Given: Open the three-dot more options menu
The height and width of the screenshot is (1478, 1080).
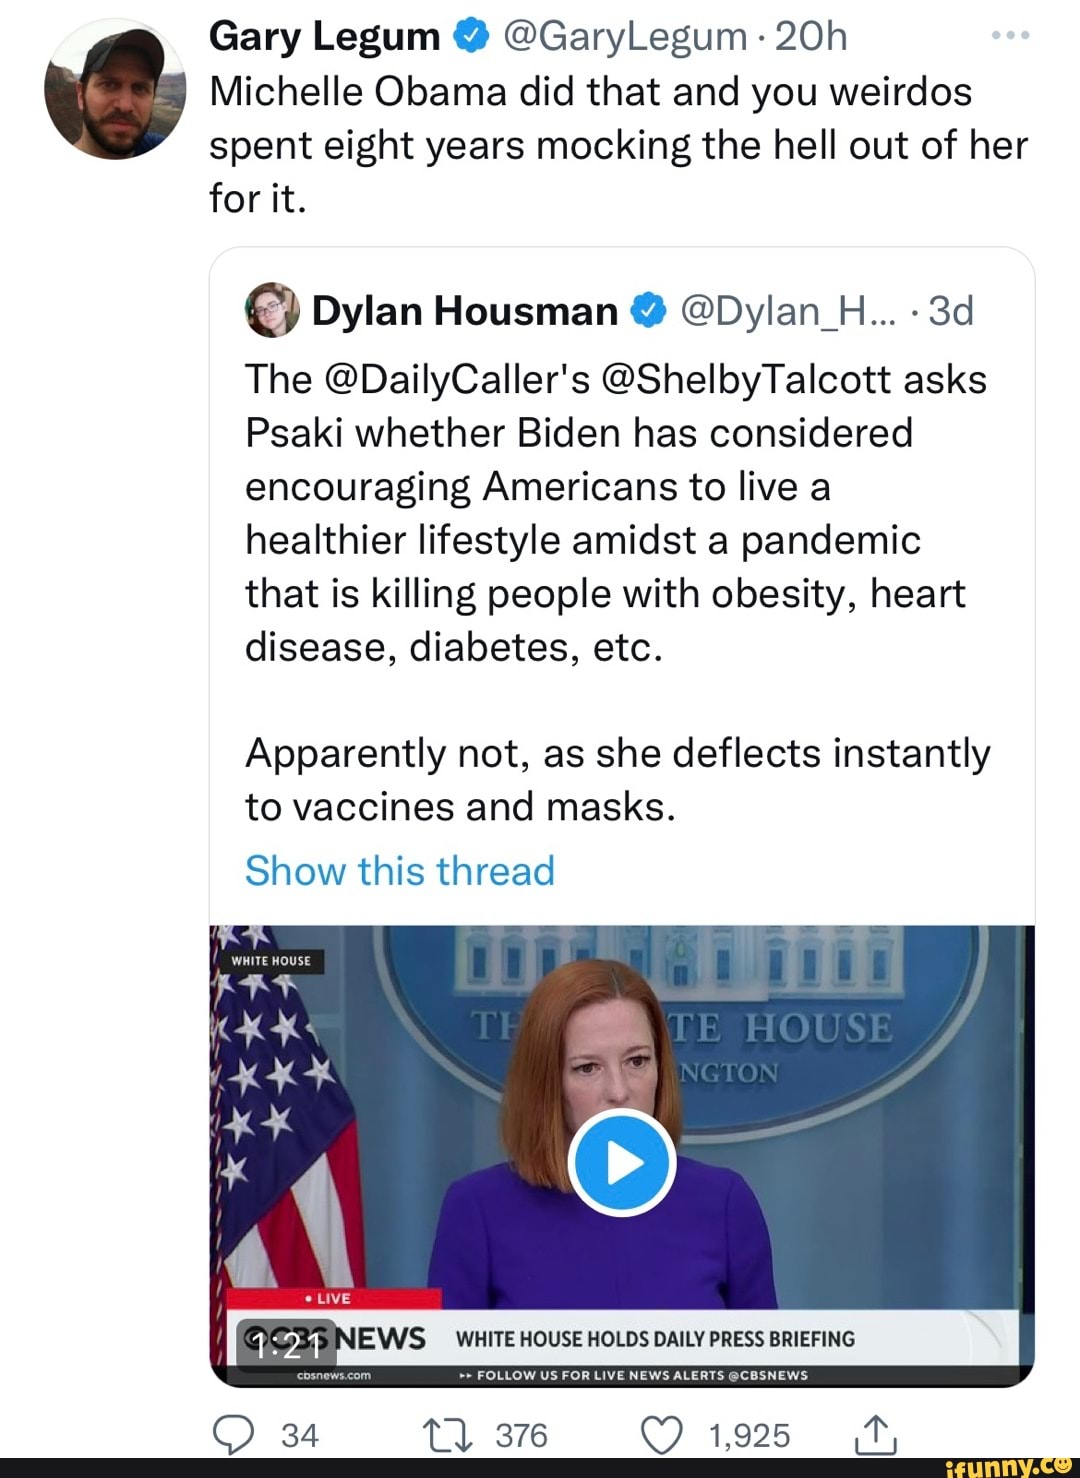Looking at the screenshot, I should (1010, 37).
